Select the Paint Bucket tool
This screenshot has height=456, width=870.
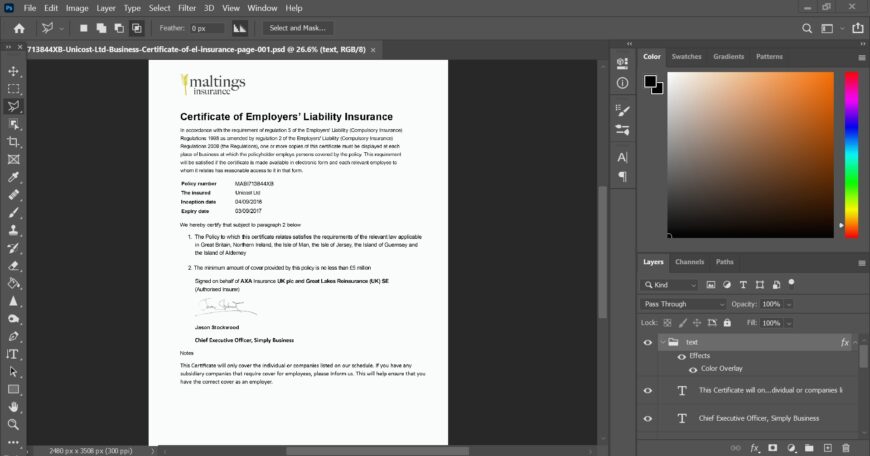coord(13,283)
